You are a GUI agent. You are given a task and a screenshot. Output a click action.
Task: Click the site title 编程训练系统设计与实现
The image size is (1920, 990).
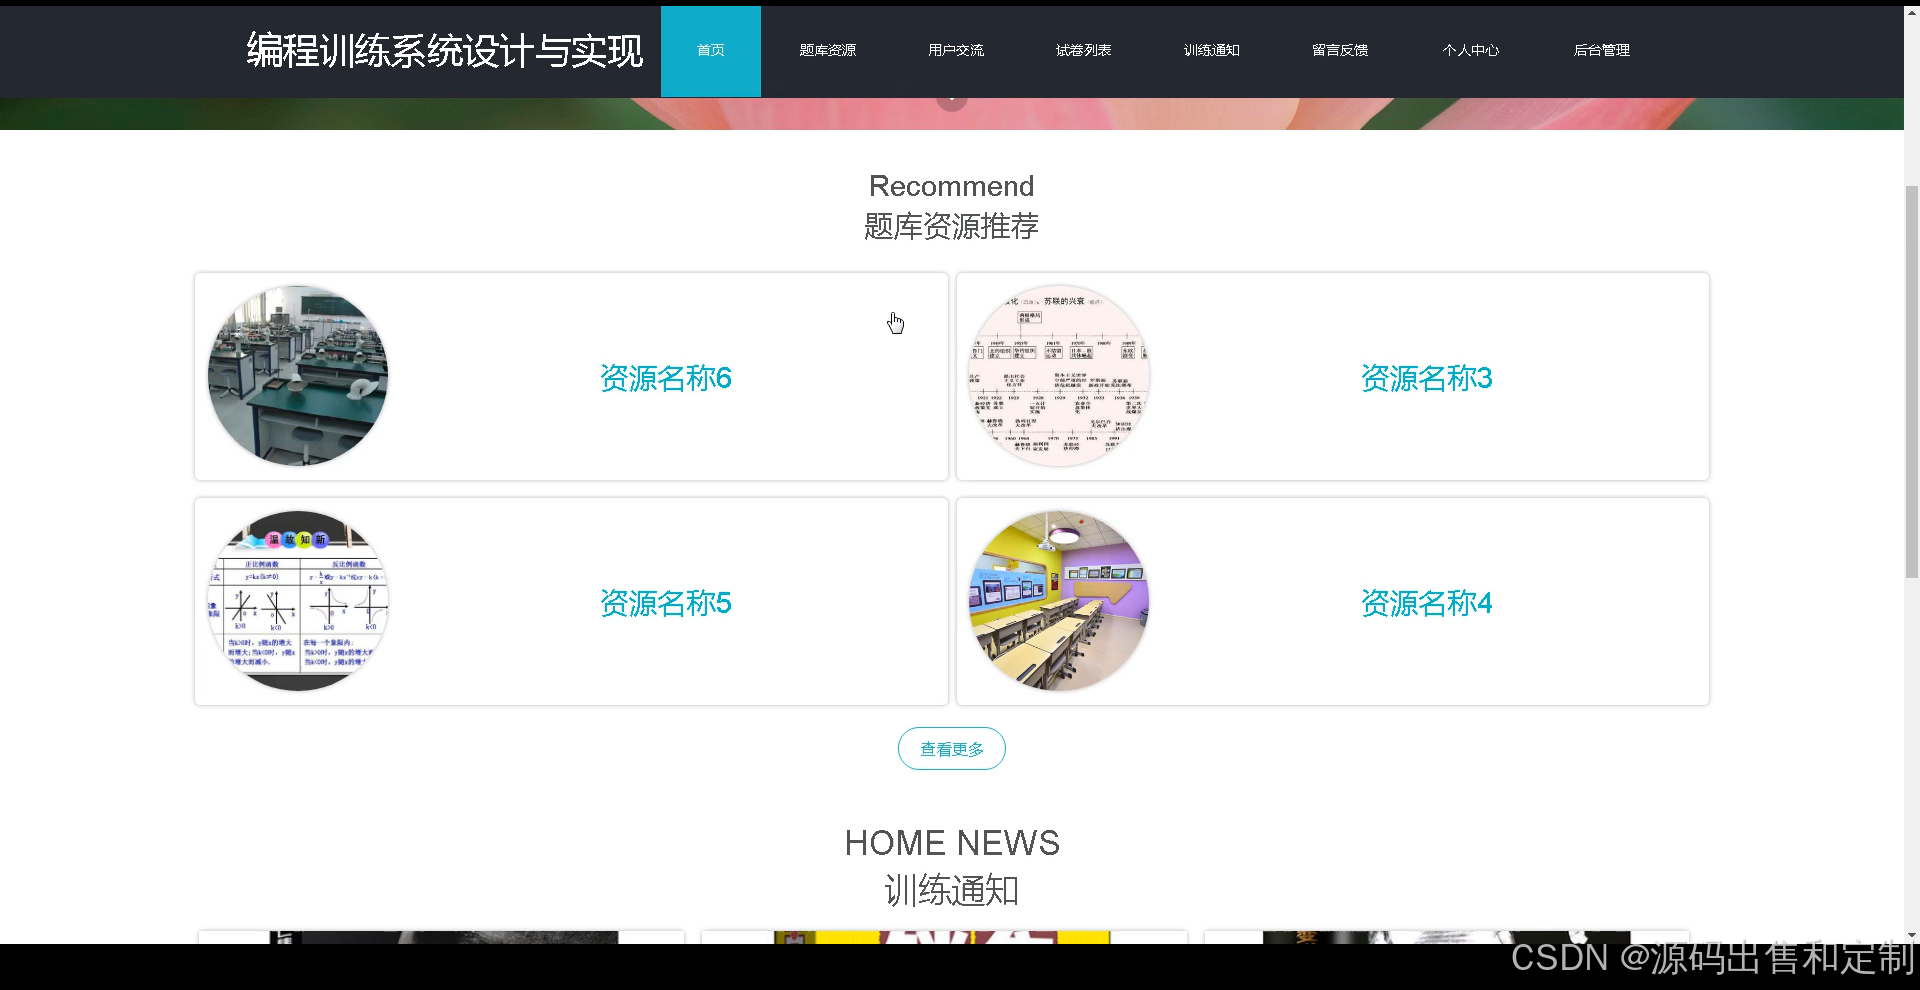pyautogui.click(x=444, y=51)
